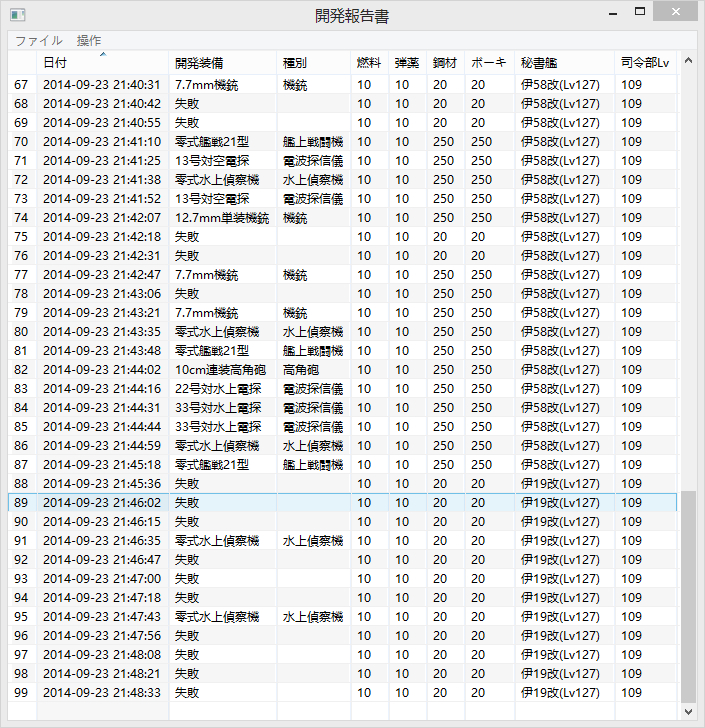Select row number 76
The height and width of the screenshot is (728, 705).
(x=21, y=256)
